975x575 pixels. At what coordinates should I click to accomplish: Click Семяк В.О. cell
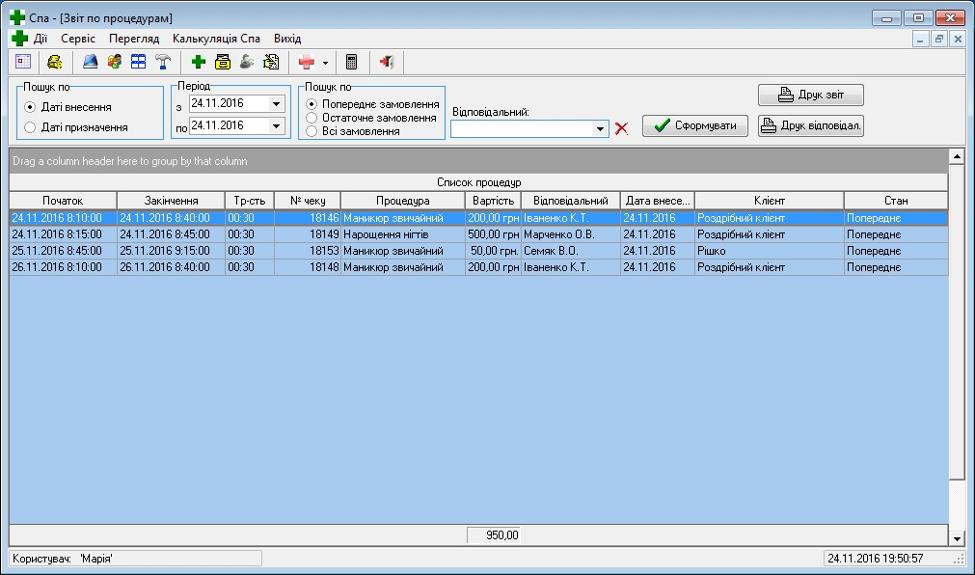pyautogui.click(x=570, y=251)
